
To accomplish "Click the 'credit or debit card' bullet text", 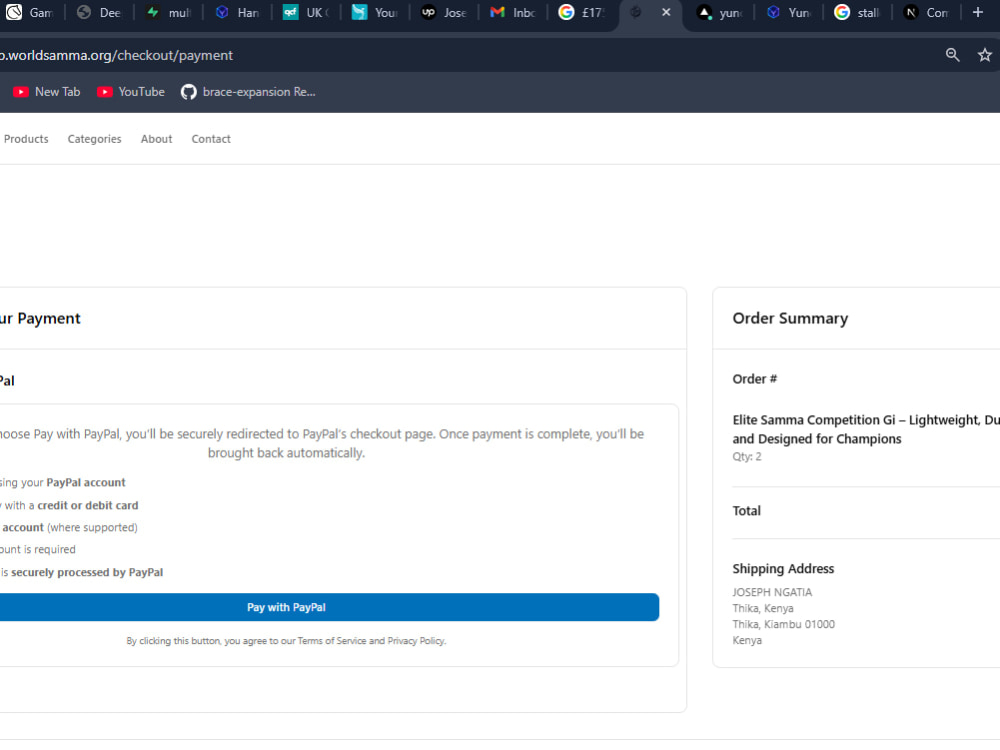I will click(x=87, y=505).
